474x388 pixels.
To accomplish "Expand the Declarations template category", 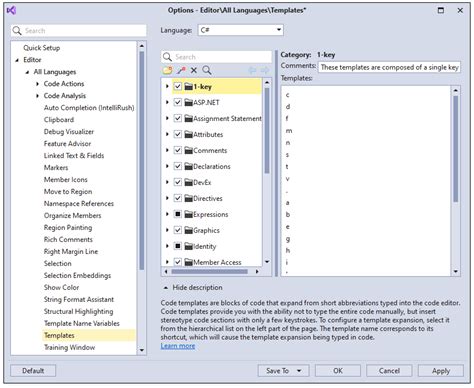I will tap(167, 166).
